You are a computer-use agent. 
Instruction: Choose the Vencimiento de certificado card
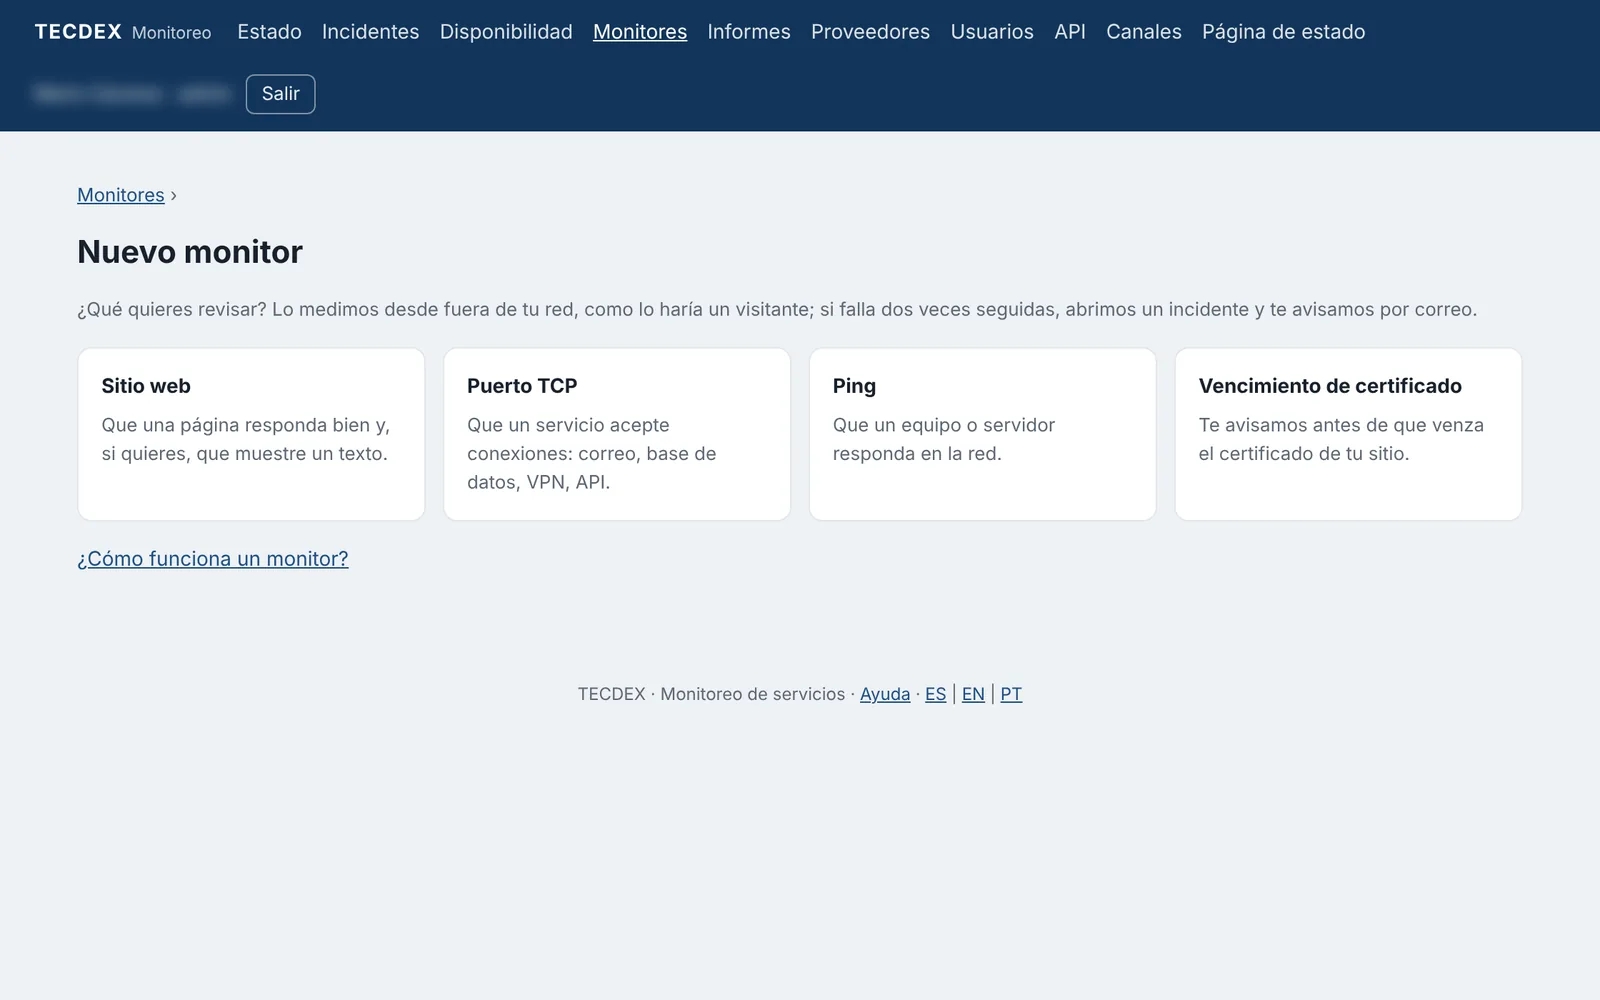click(1349, 434)
